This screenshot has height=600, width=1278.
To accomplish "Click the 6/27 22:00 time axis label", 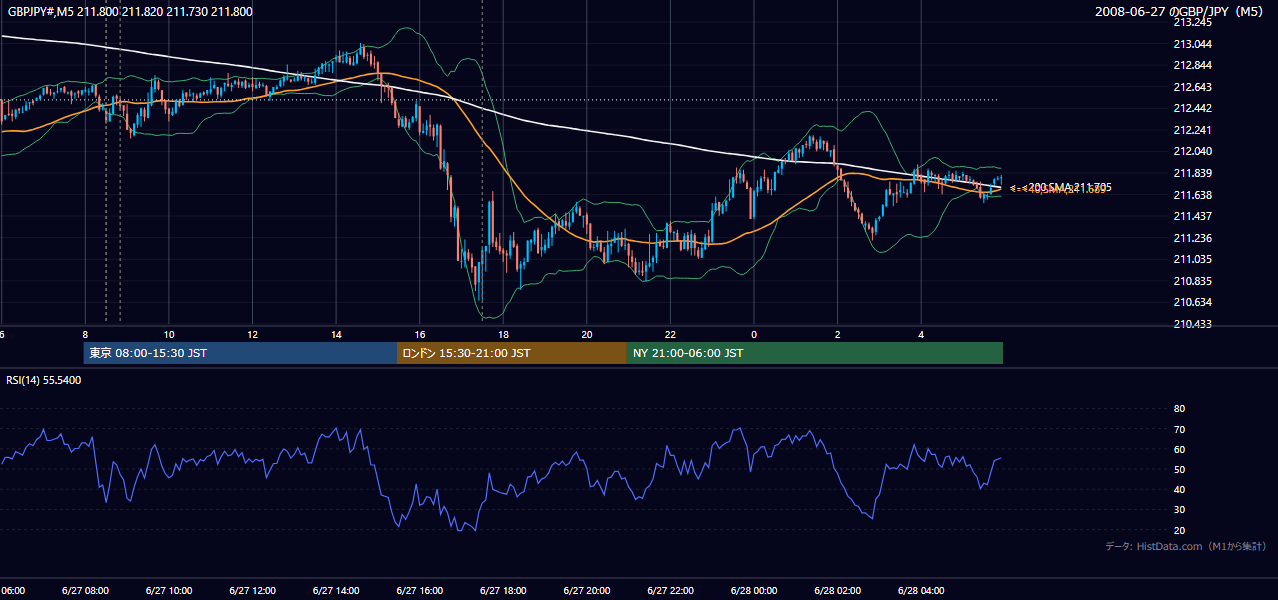I will (670, 590).
